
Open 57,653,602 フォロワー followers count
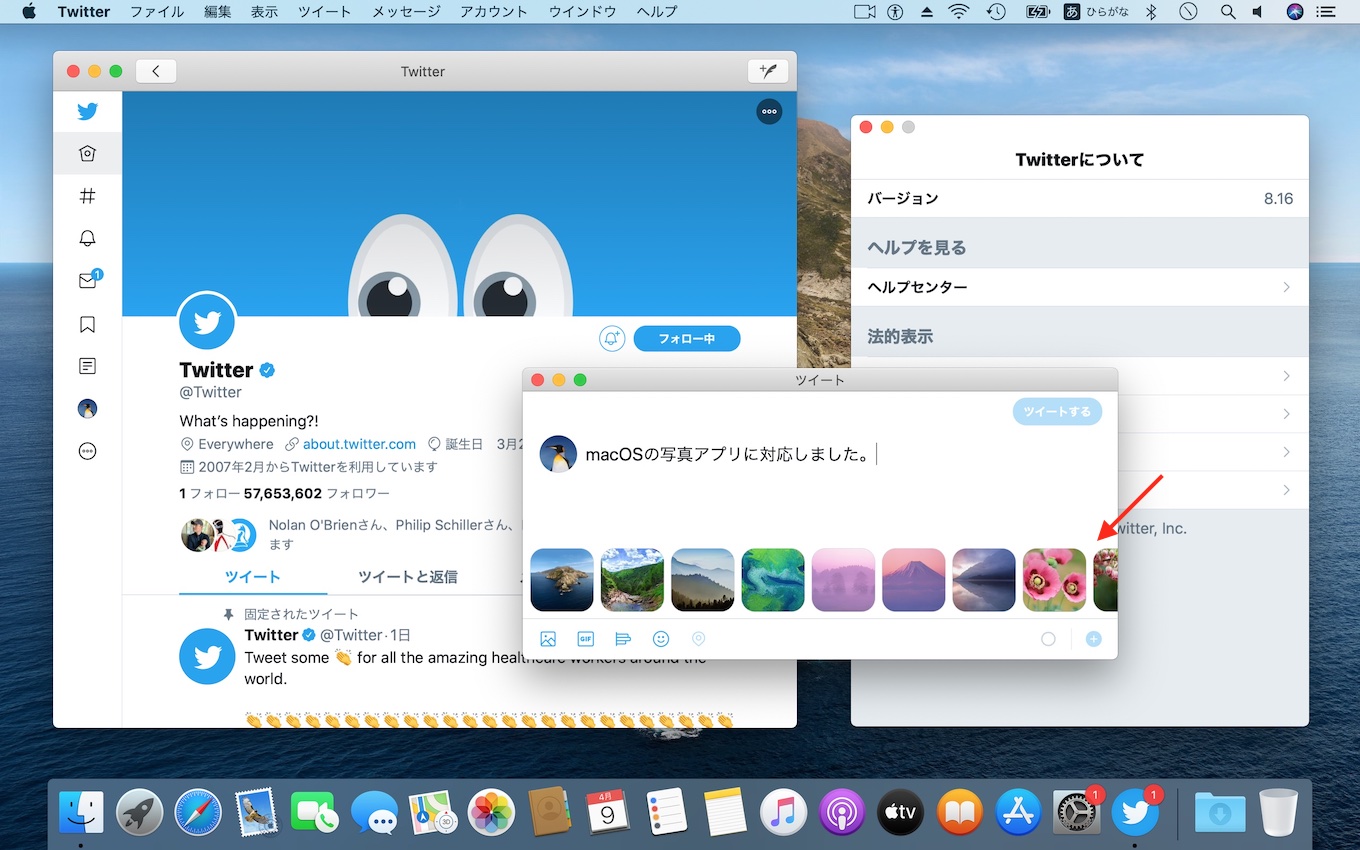316,493
